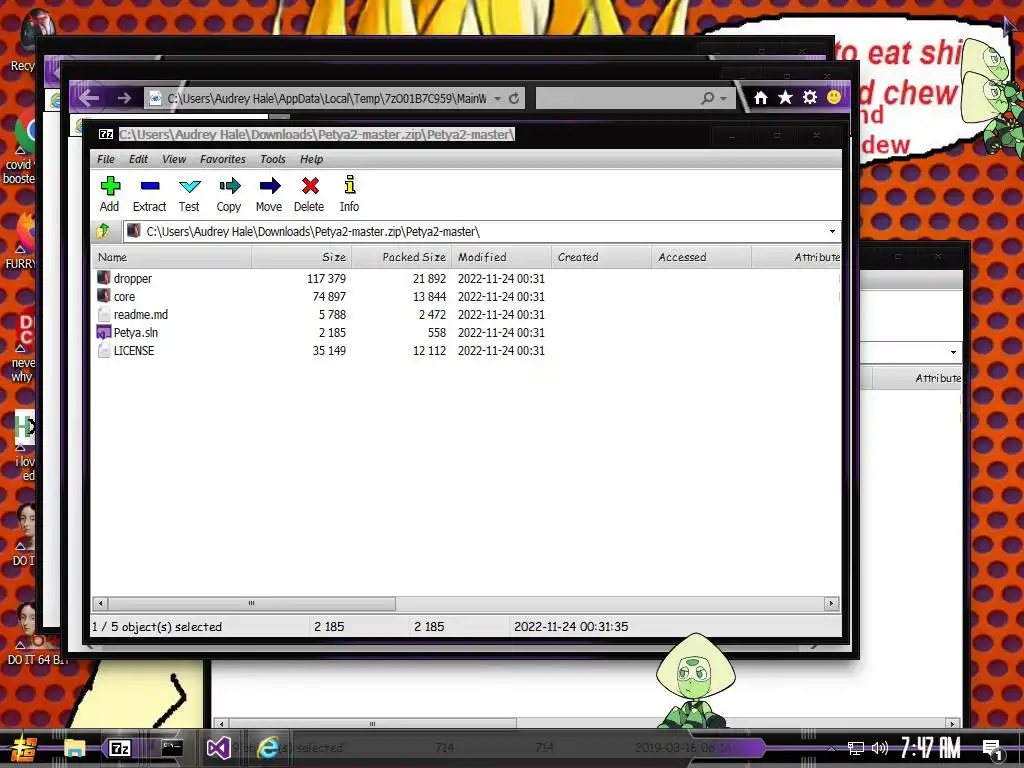Screen dimensions: 1024x768
Task: Open the View menu
Action: 174,159
